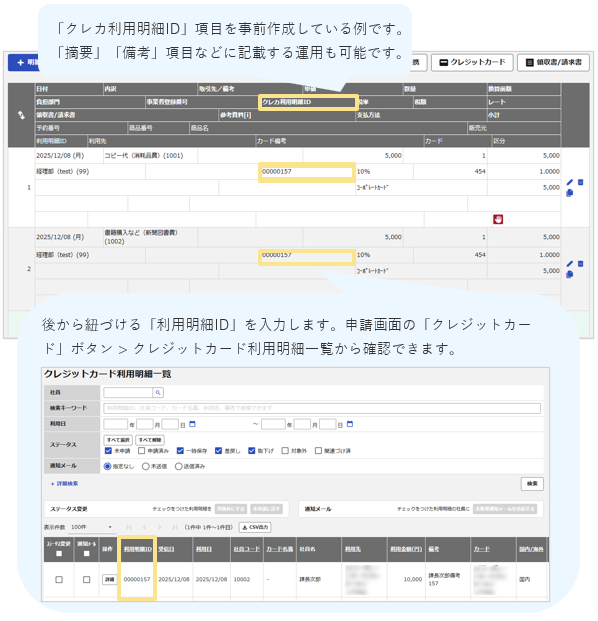
Task: Open the クレジットカード button
Action: [x=472, y=63]
